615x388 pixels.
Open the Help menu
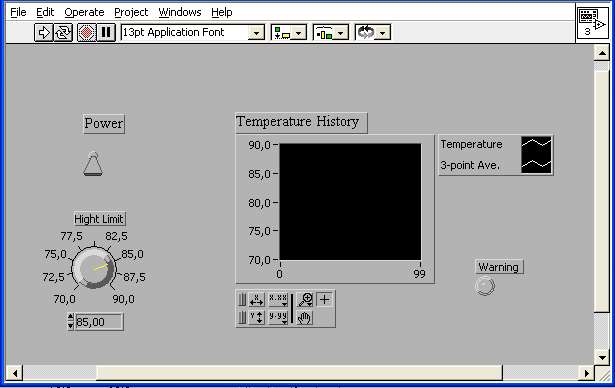pos(222,13)
